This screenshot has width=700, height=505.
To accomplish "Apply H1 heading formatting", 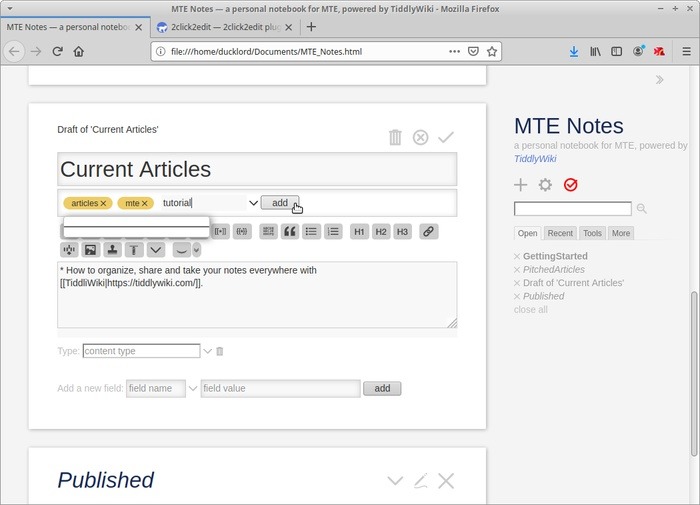I will pyautogui.click(x=359, y=231).
